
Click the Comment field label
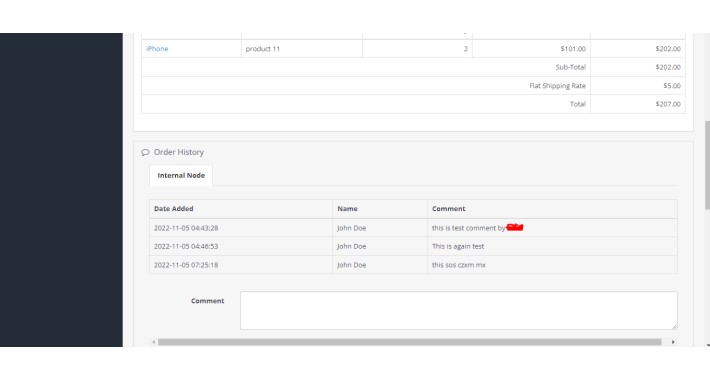(x=207, y=301)
